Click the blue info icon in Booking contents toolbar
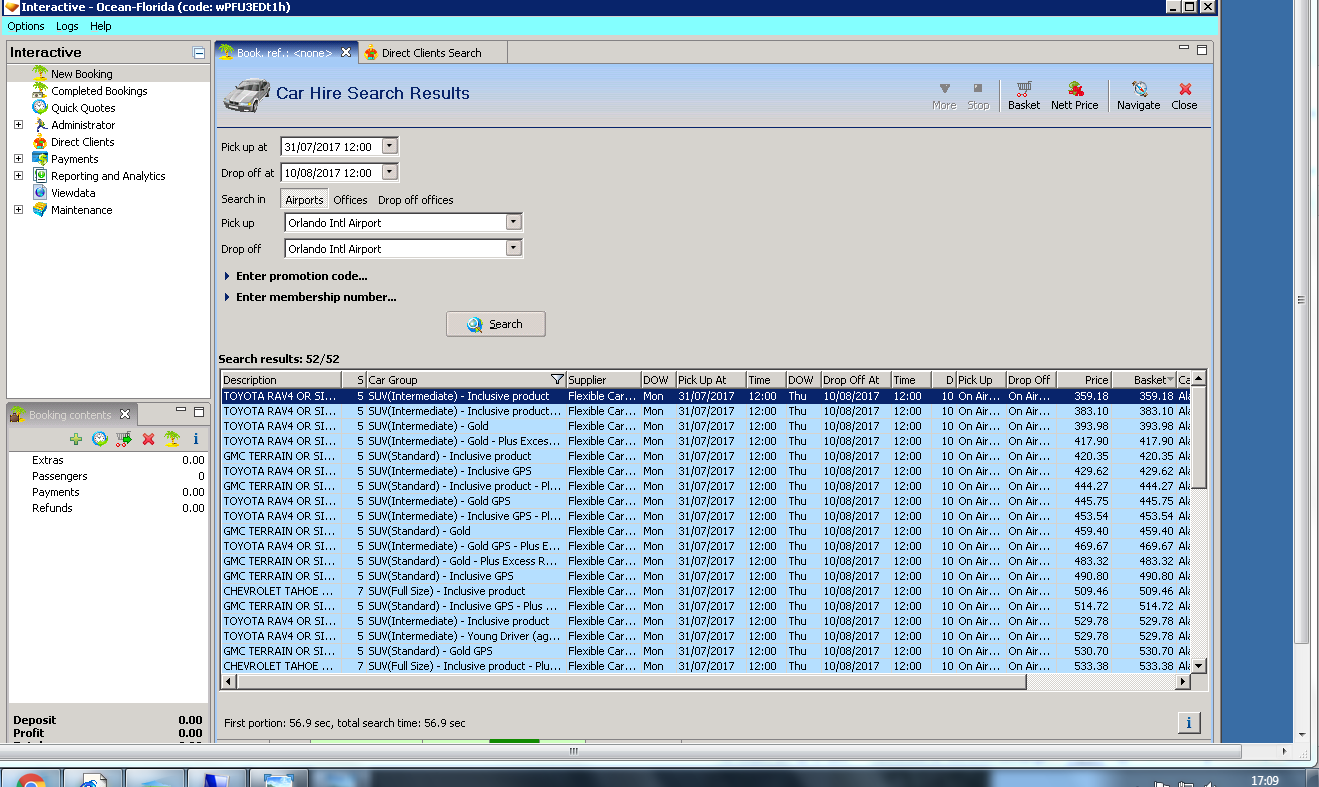The image size is (1319, 787). point(196,439)
